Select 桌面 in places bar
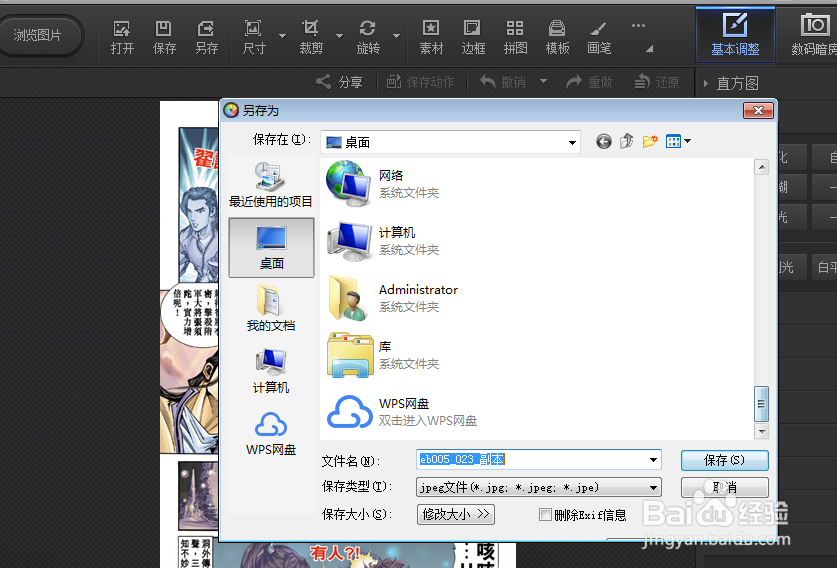837x568 pixels. coord(271,247)
